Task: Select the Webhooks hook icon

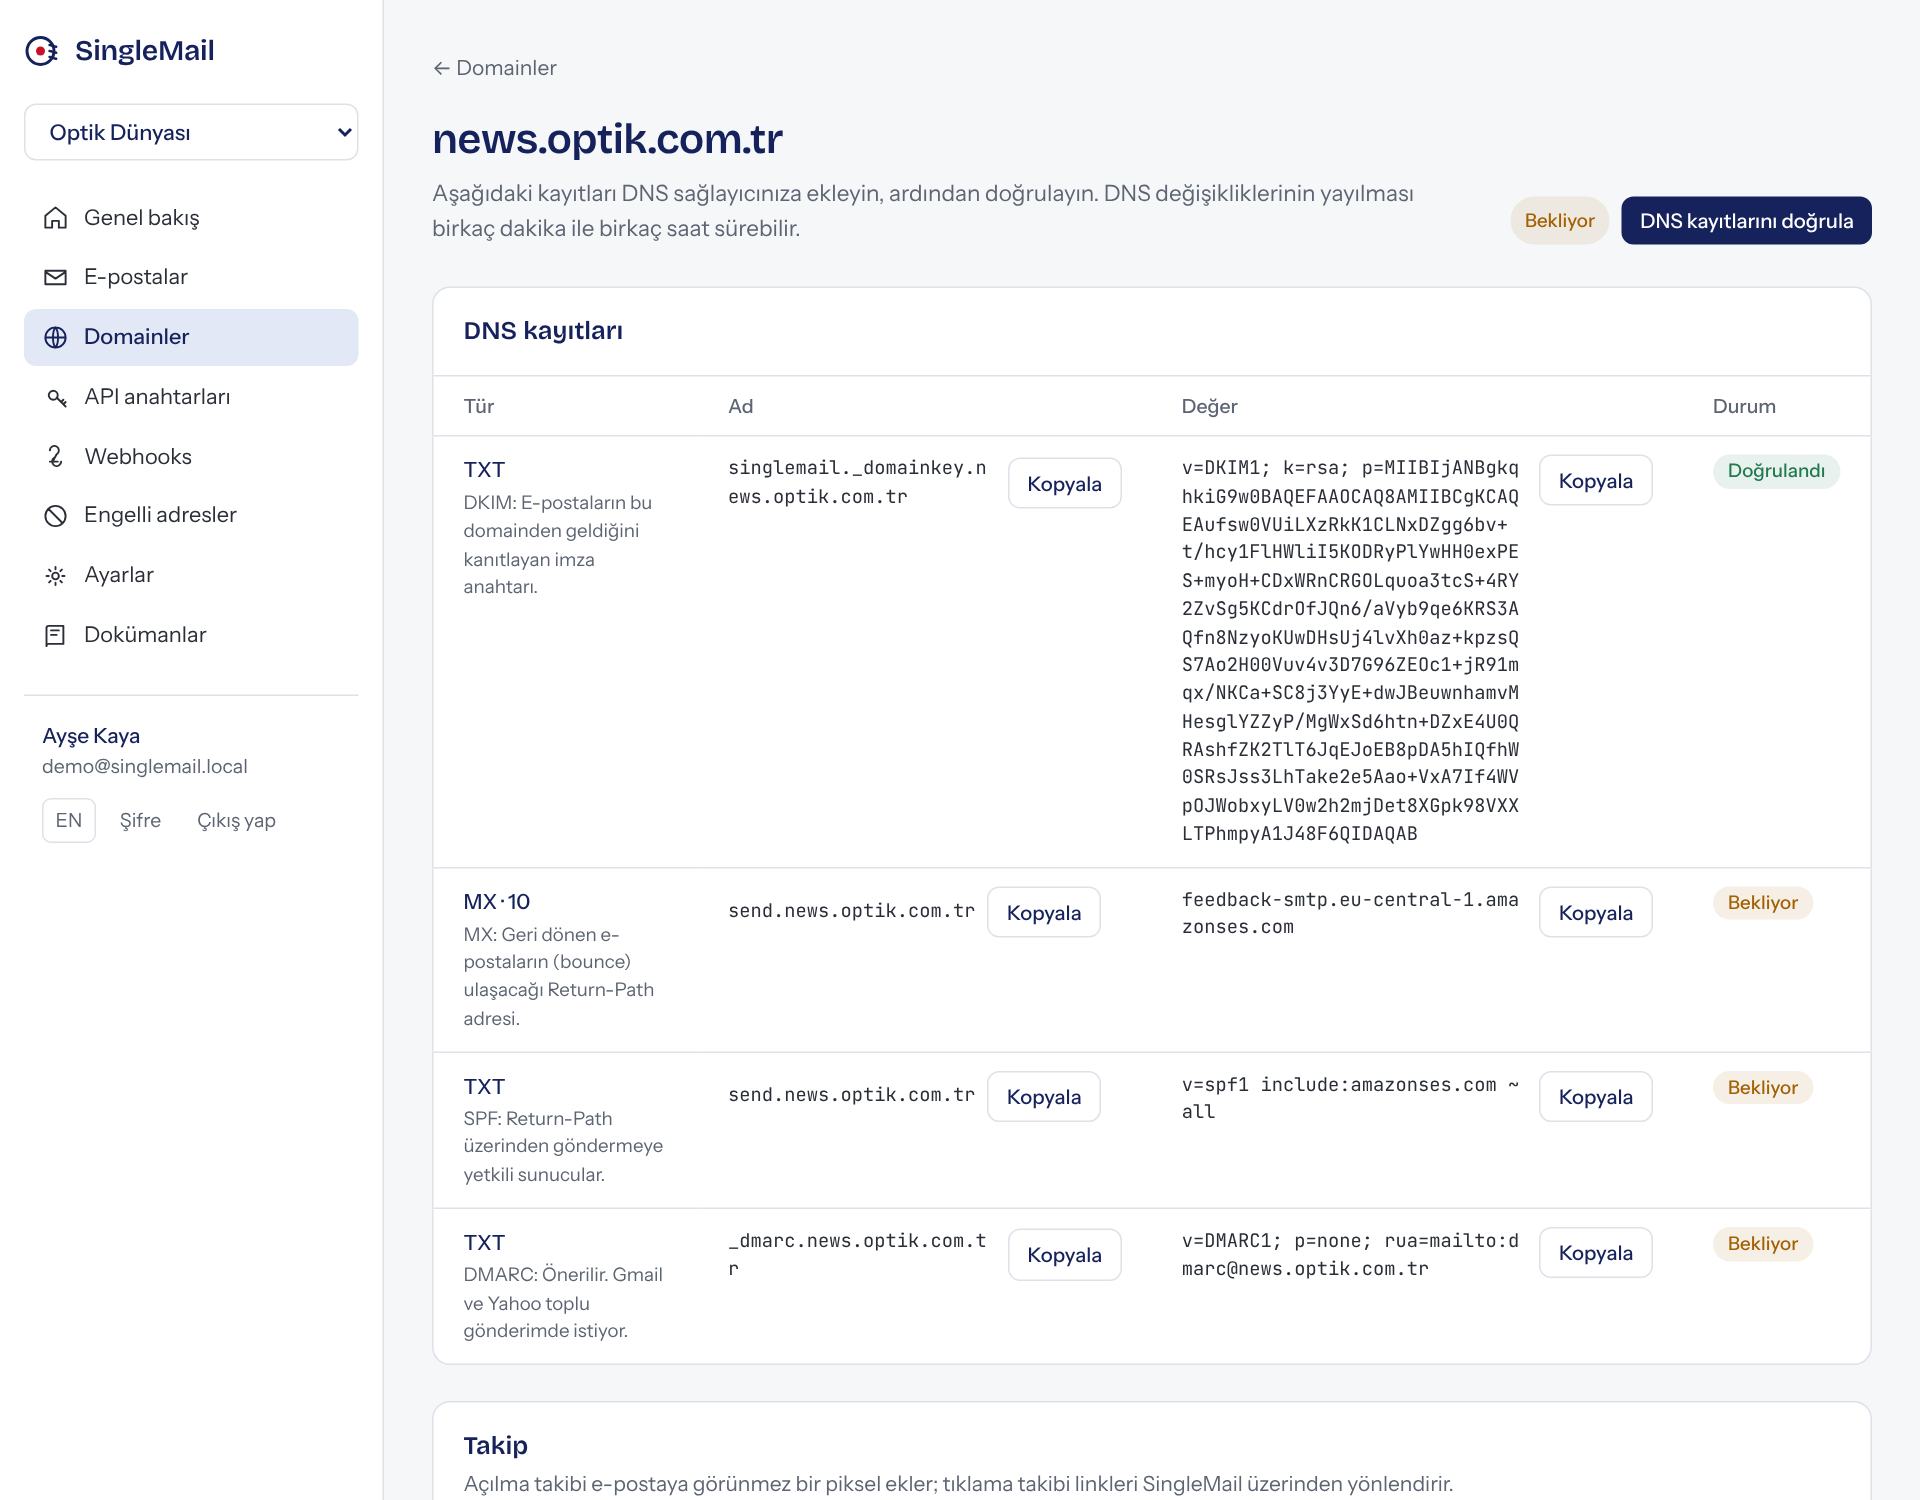Action: pos(56,456)
